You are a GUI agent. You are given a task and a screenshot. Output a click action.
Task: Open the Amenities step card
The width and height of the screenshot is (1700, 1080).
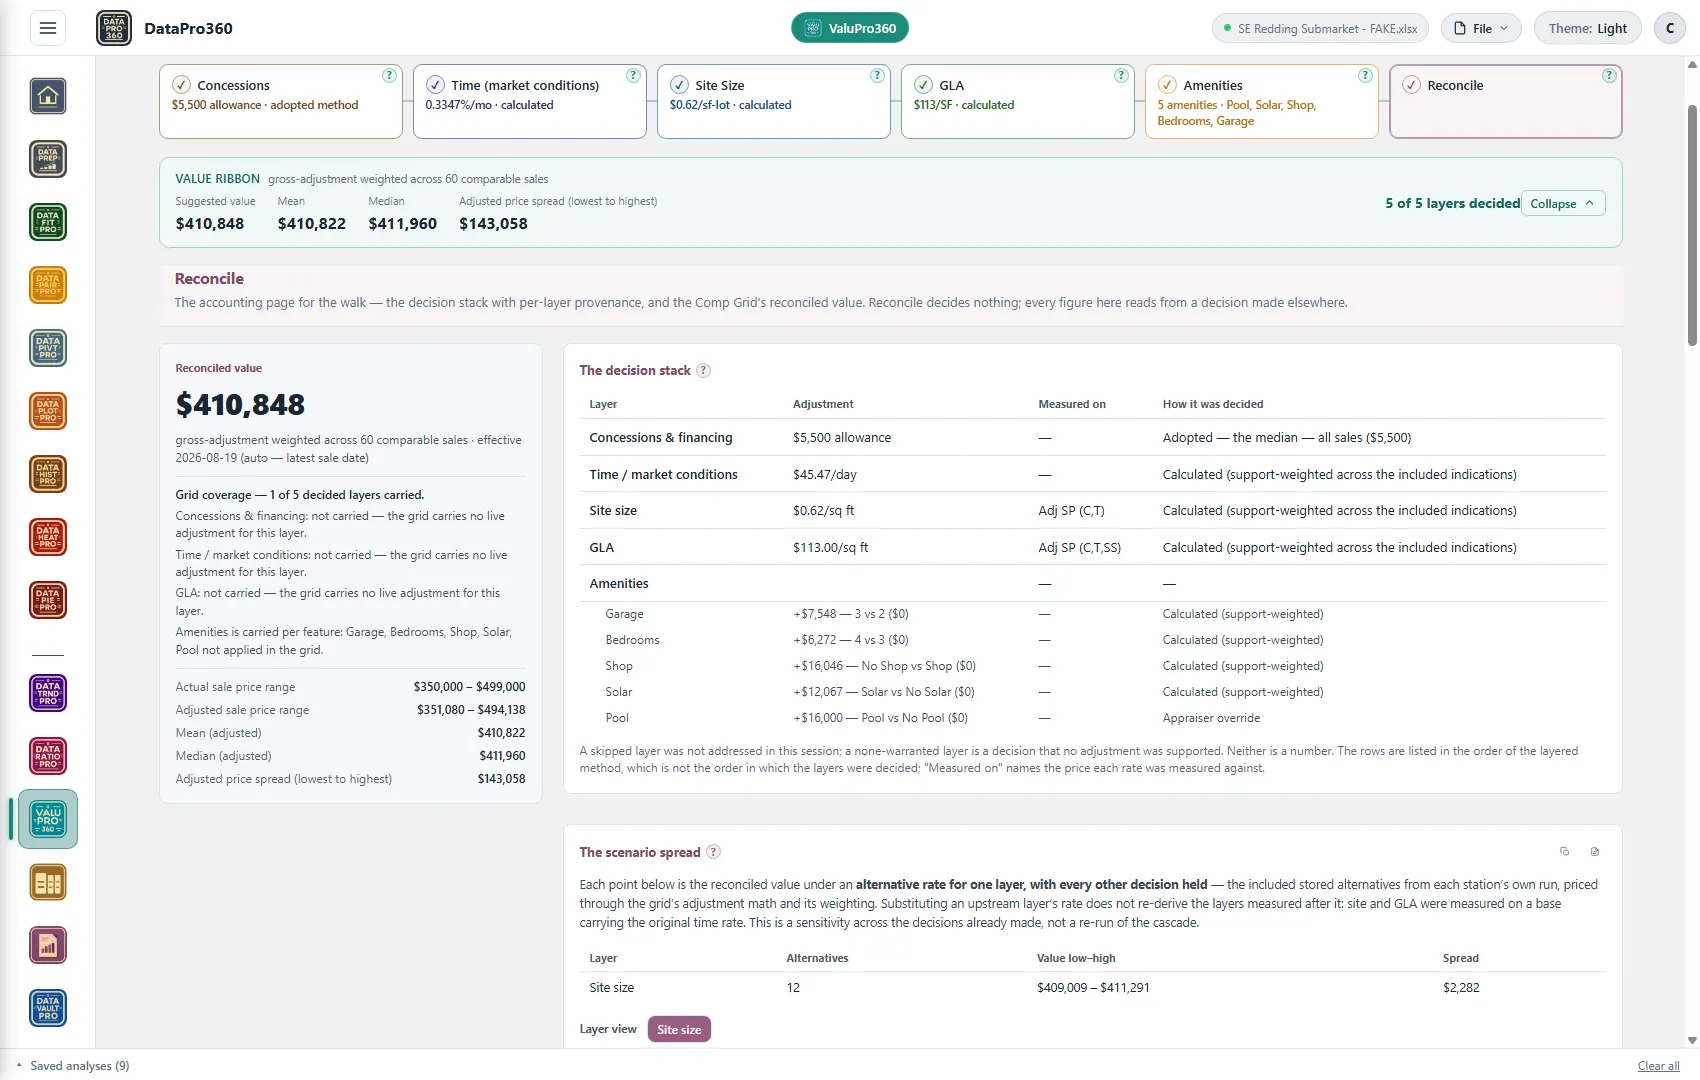[1262, 102]
